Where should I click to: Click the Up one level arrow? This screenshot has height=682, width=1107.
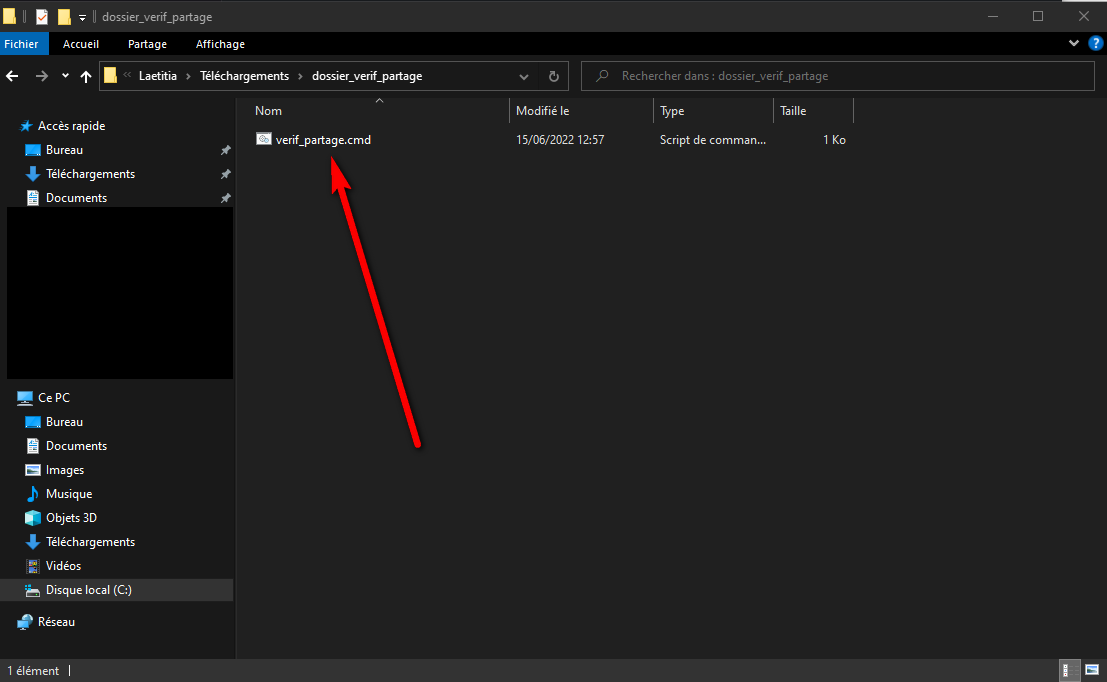point(86,76)
